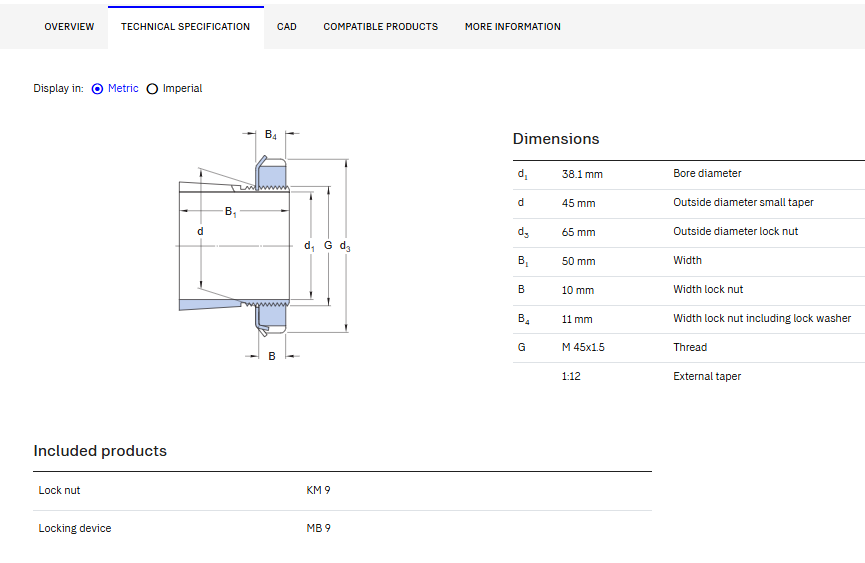The width and height of the screenshot is (865, 563).
Task: Open the Overview tab
Action: pyautogui.click(x=69, y=26)
